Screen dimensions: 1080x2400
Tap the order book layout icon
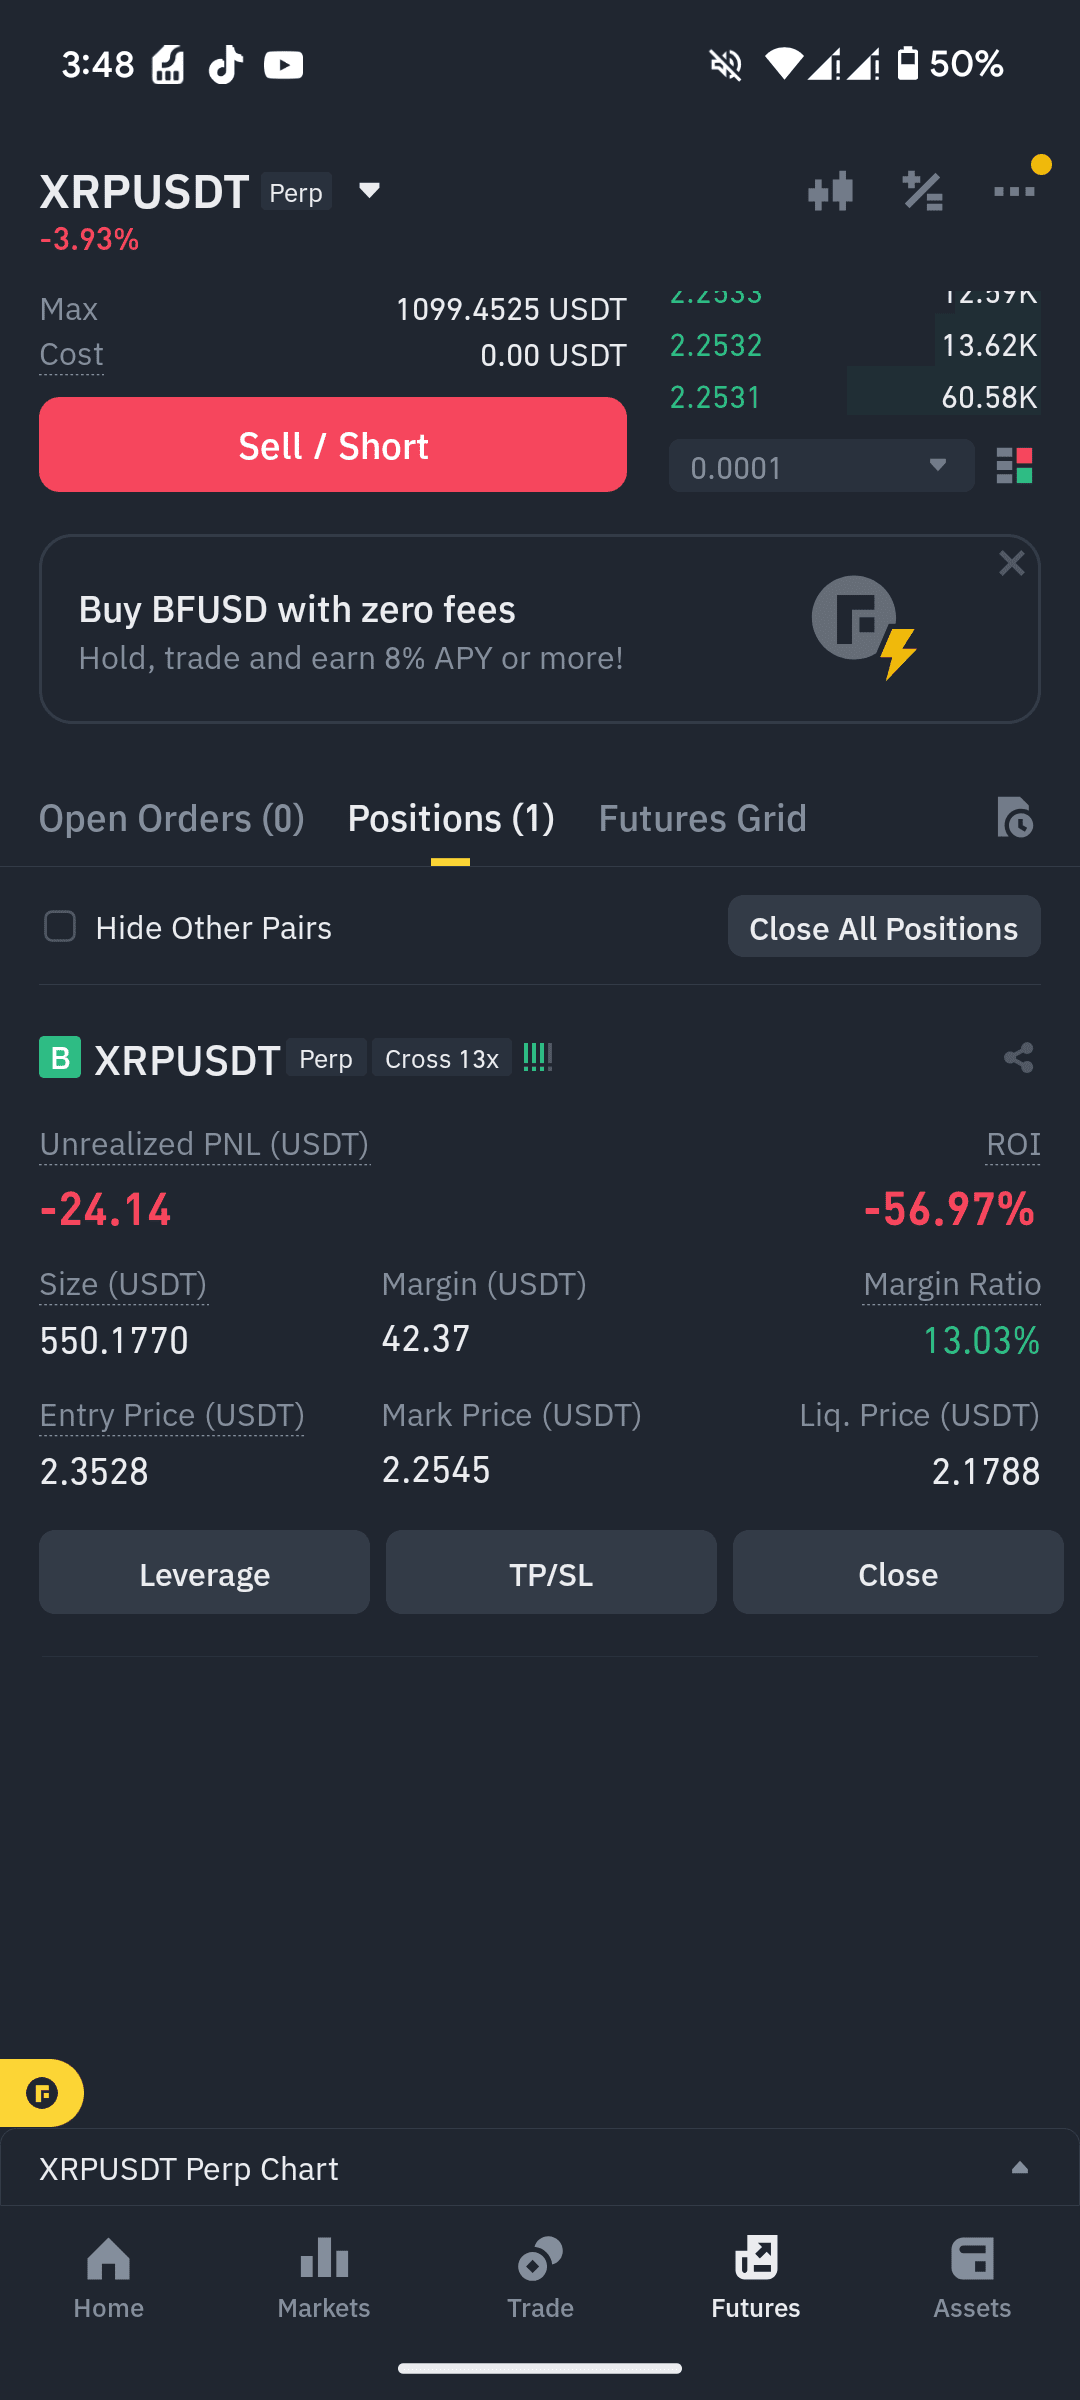click(x=1014, y=466)
